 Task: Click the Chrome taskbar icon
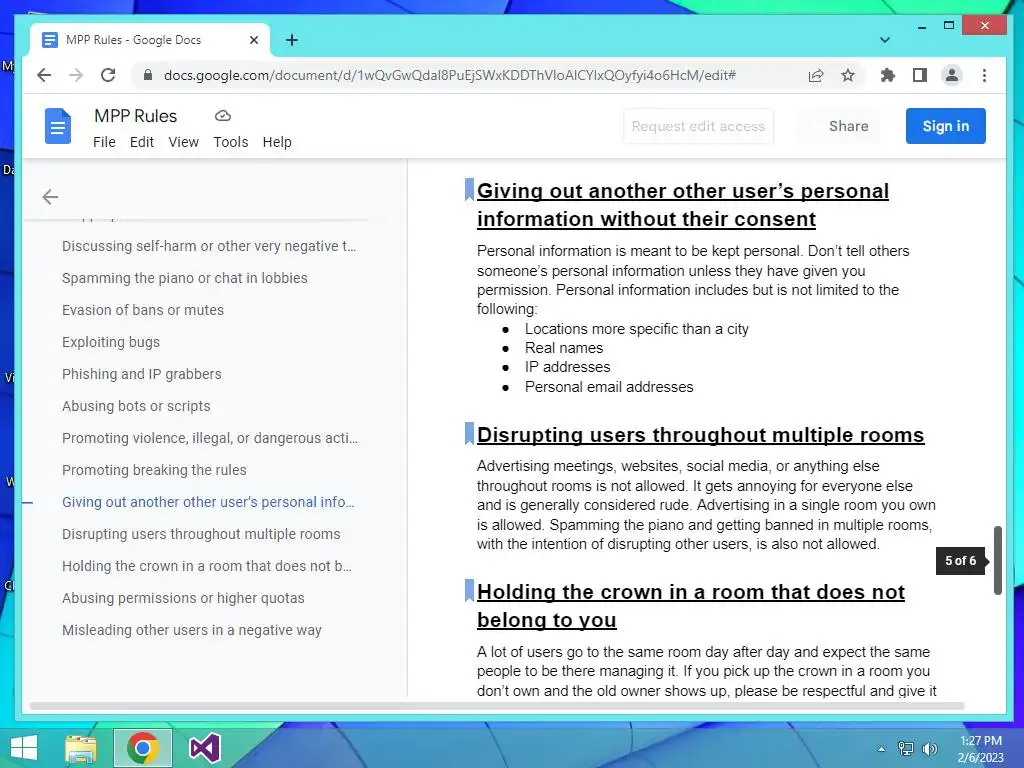pos(142,748)
